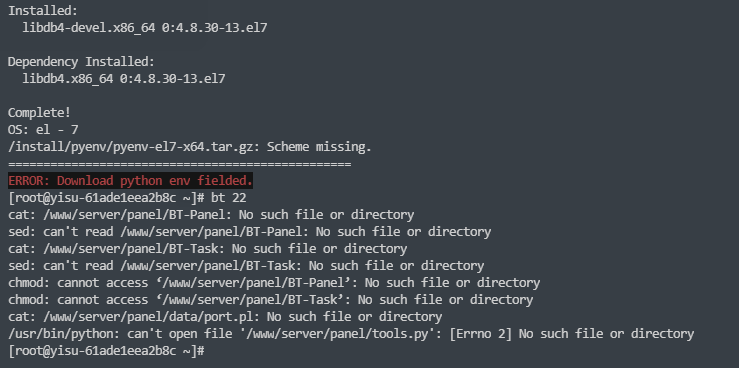
Task: Click the first 'cat: BT-Panel' error line
Action: pos(211,215)
